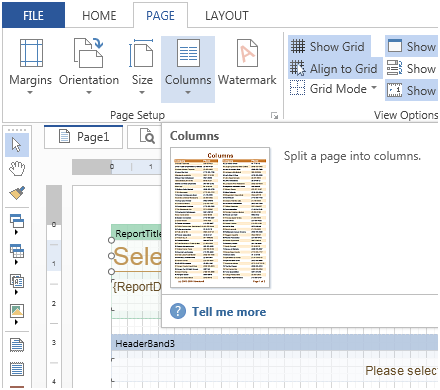Viewport: 440px width, 390px height.
Task: Select the arrow pointer tool
Action: (17, 145)
